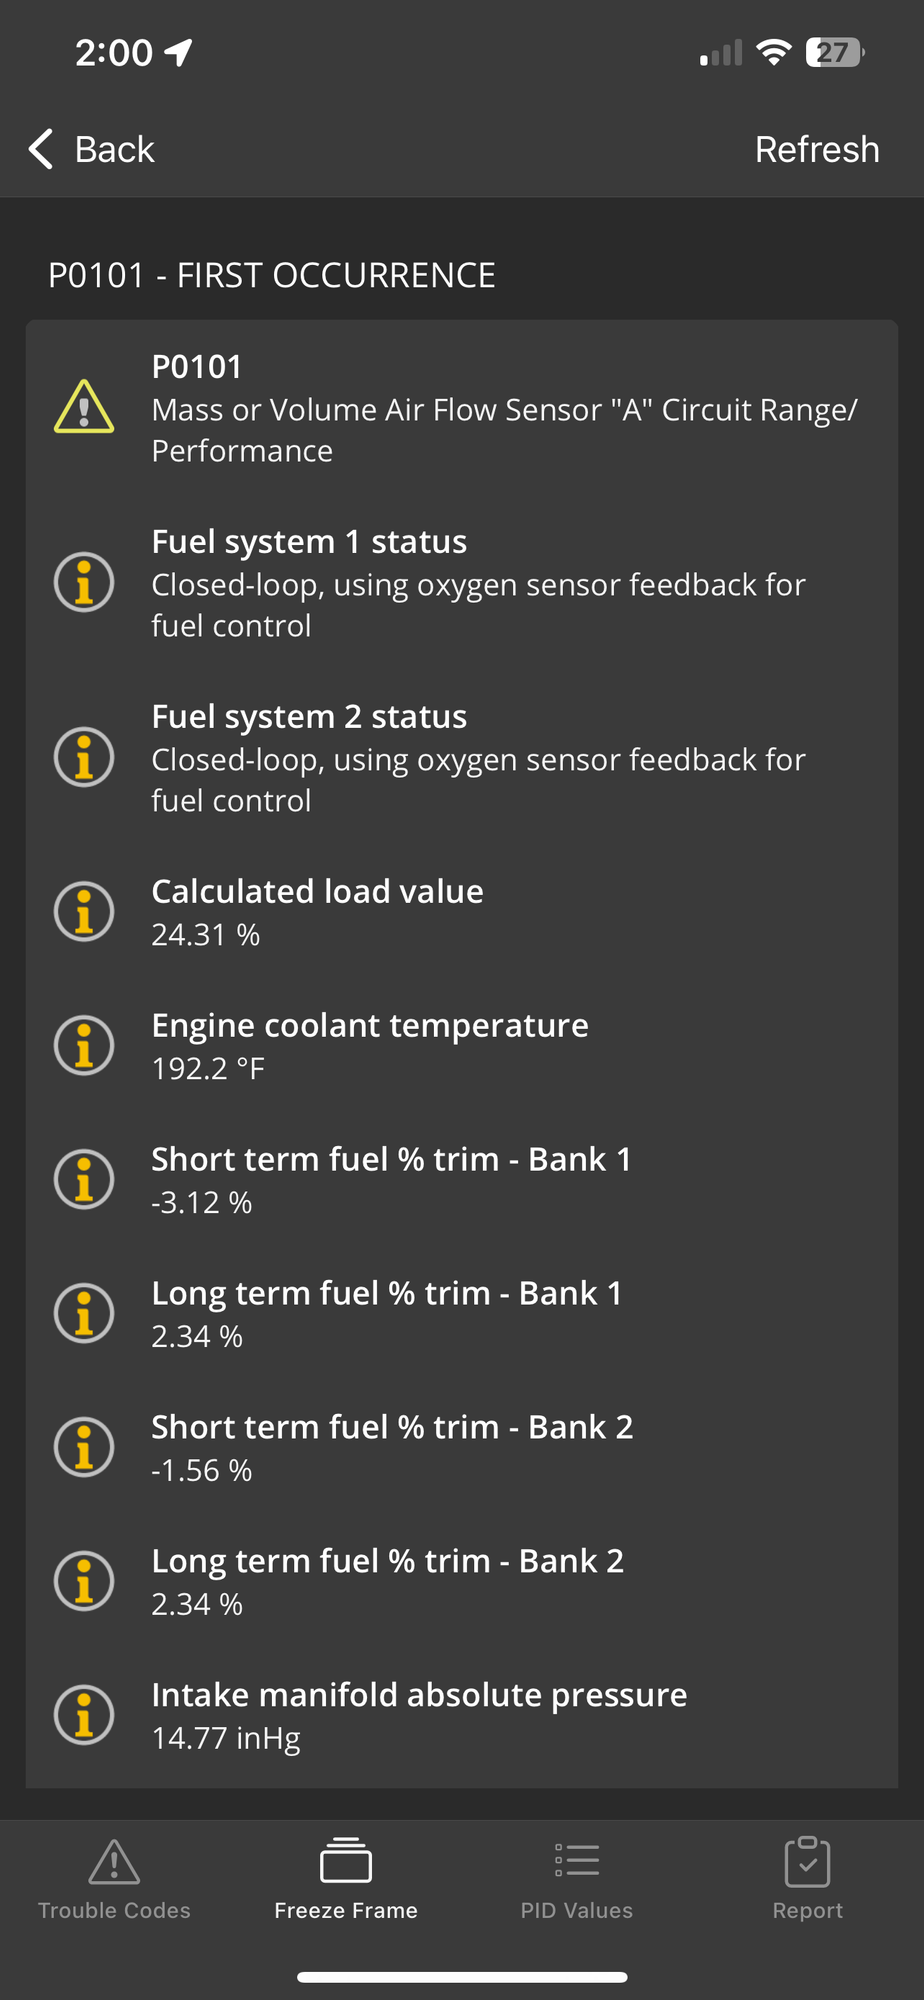Open the Report tab

click(808, 1880)
